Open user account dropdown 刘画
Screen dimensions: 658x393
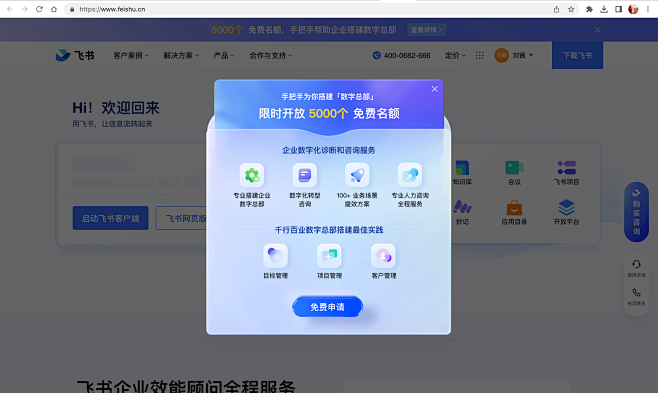click(x=523, y=55)
